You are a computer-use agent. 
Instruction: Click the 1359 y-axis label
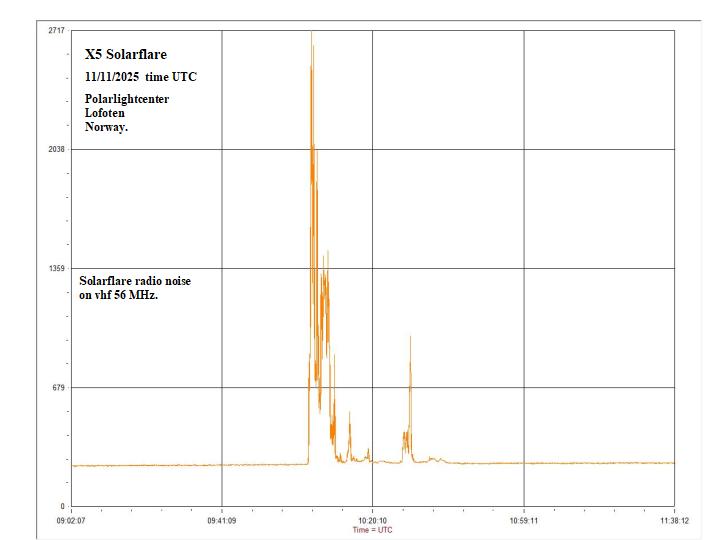[x=56, y=268]
